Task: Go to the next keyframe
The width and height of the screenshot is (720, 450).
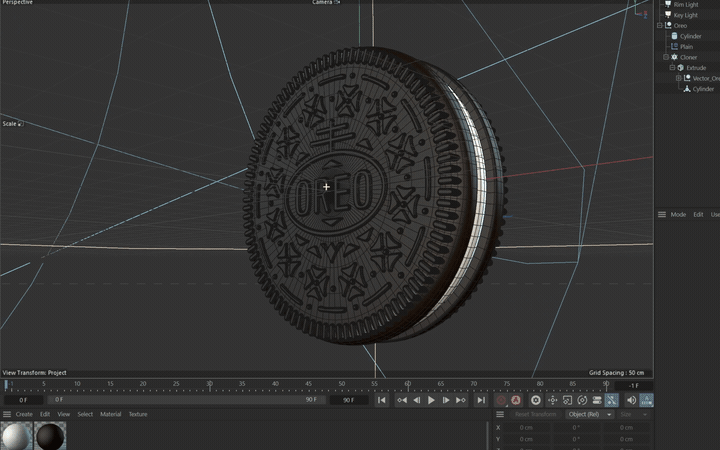Action: (461, 400)
